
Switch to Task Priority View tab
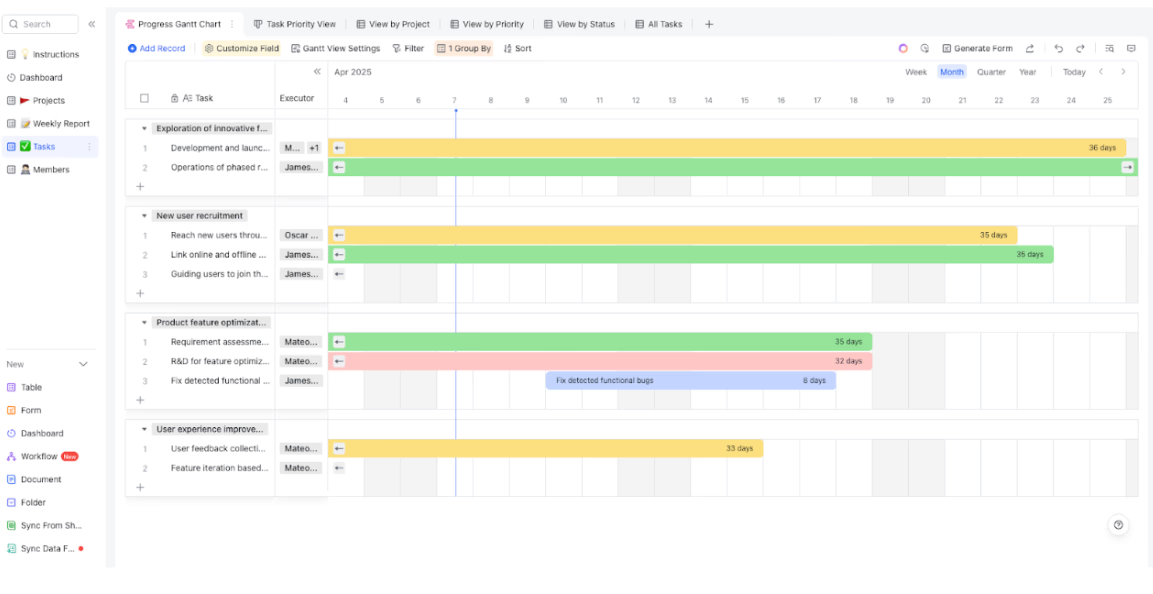294,24
